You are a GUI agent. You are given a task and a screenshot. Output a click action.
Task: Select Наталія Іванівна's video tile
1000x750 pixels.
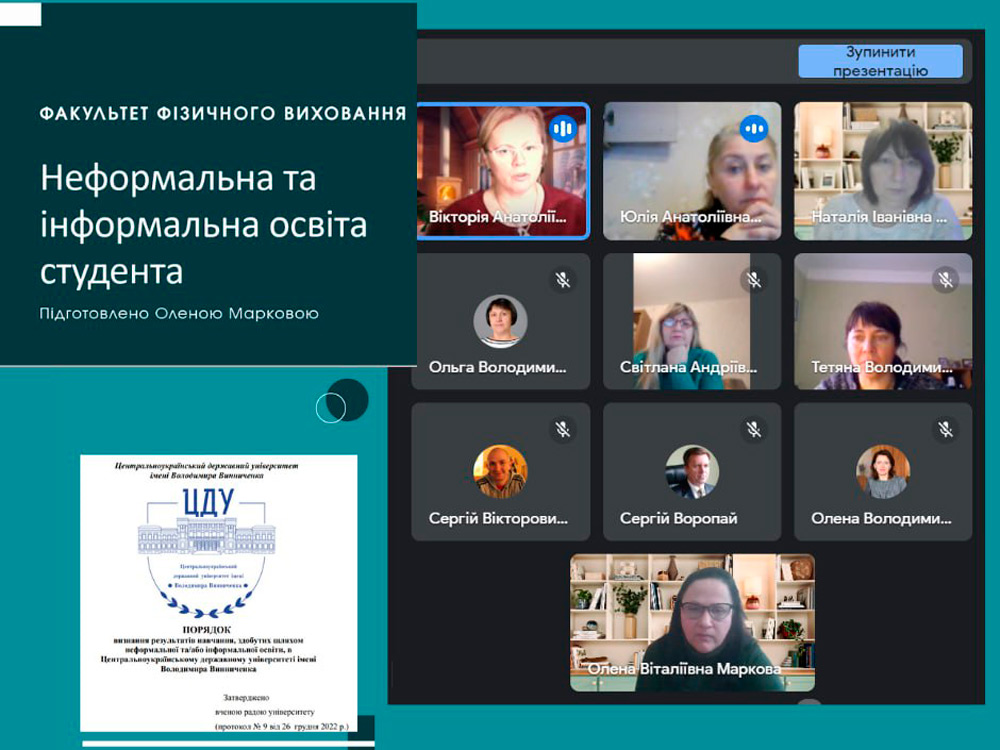(x=883, y=170)
